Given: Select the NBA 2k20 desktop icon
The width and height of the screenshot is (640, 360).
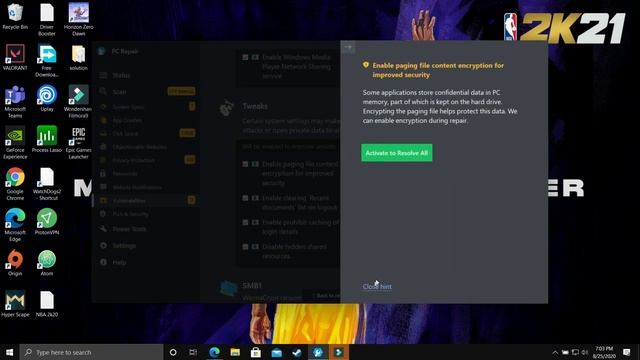Looking at the screenshot, I should coord(47,304).
